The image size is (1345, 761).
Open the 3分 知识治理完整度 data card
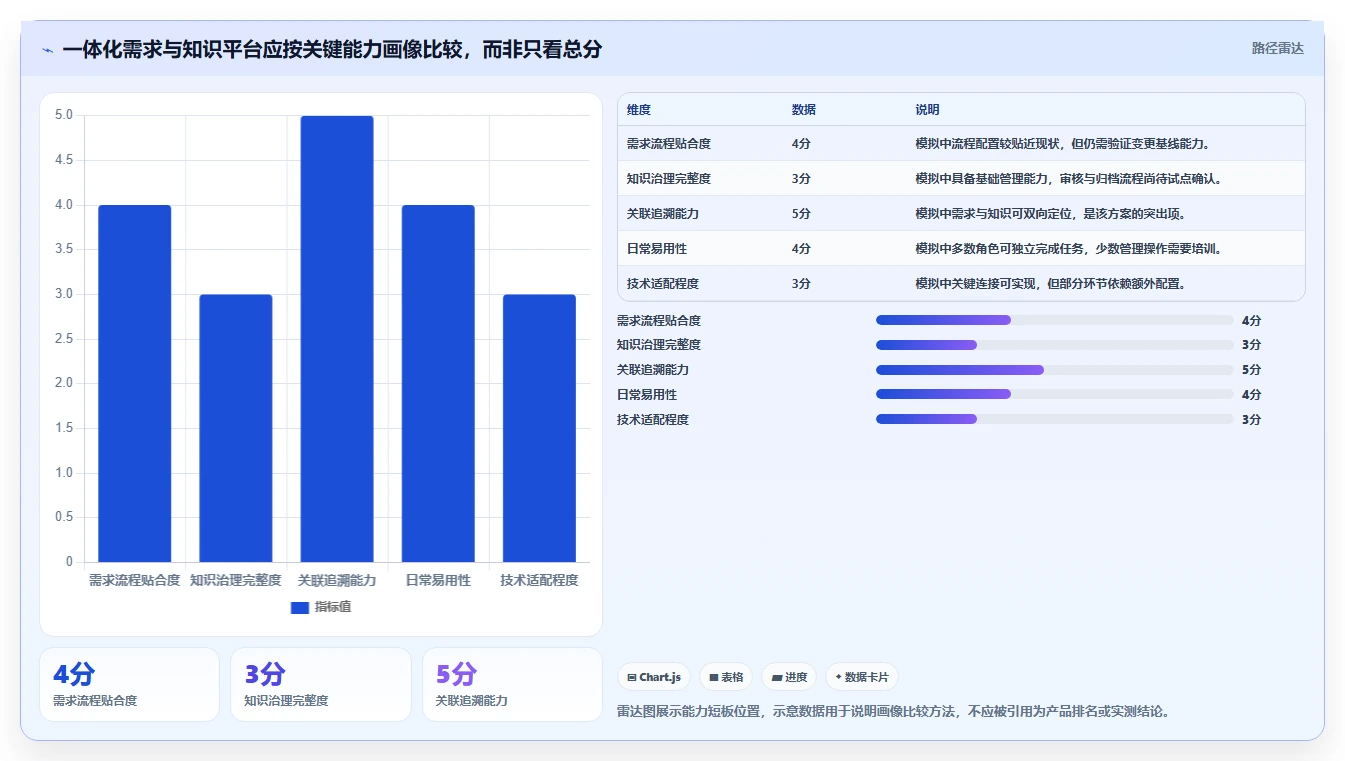click(321, 684)
